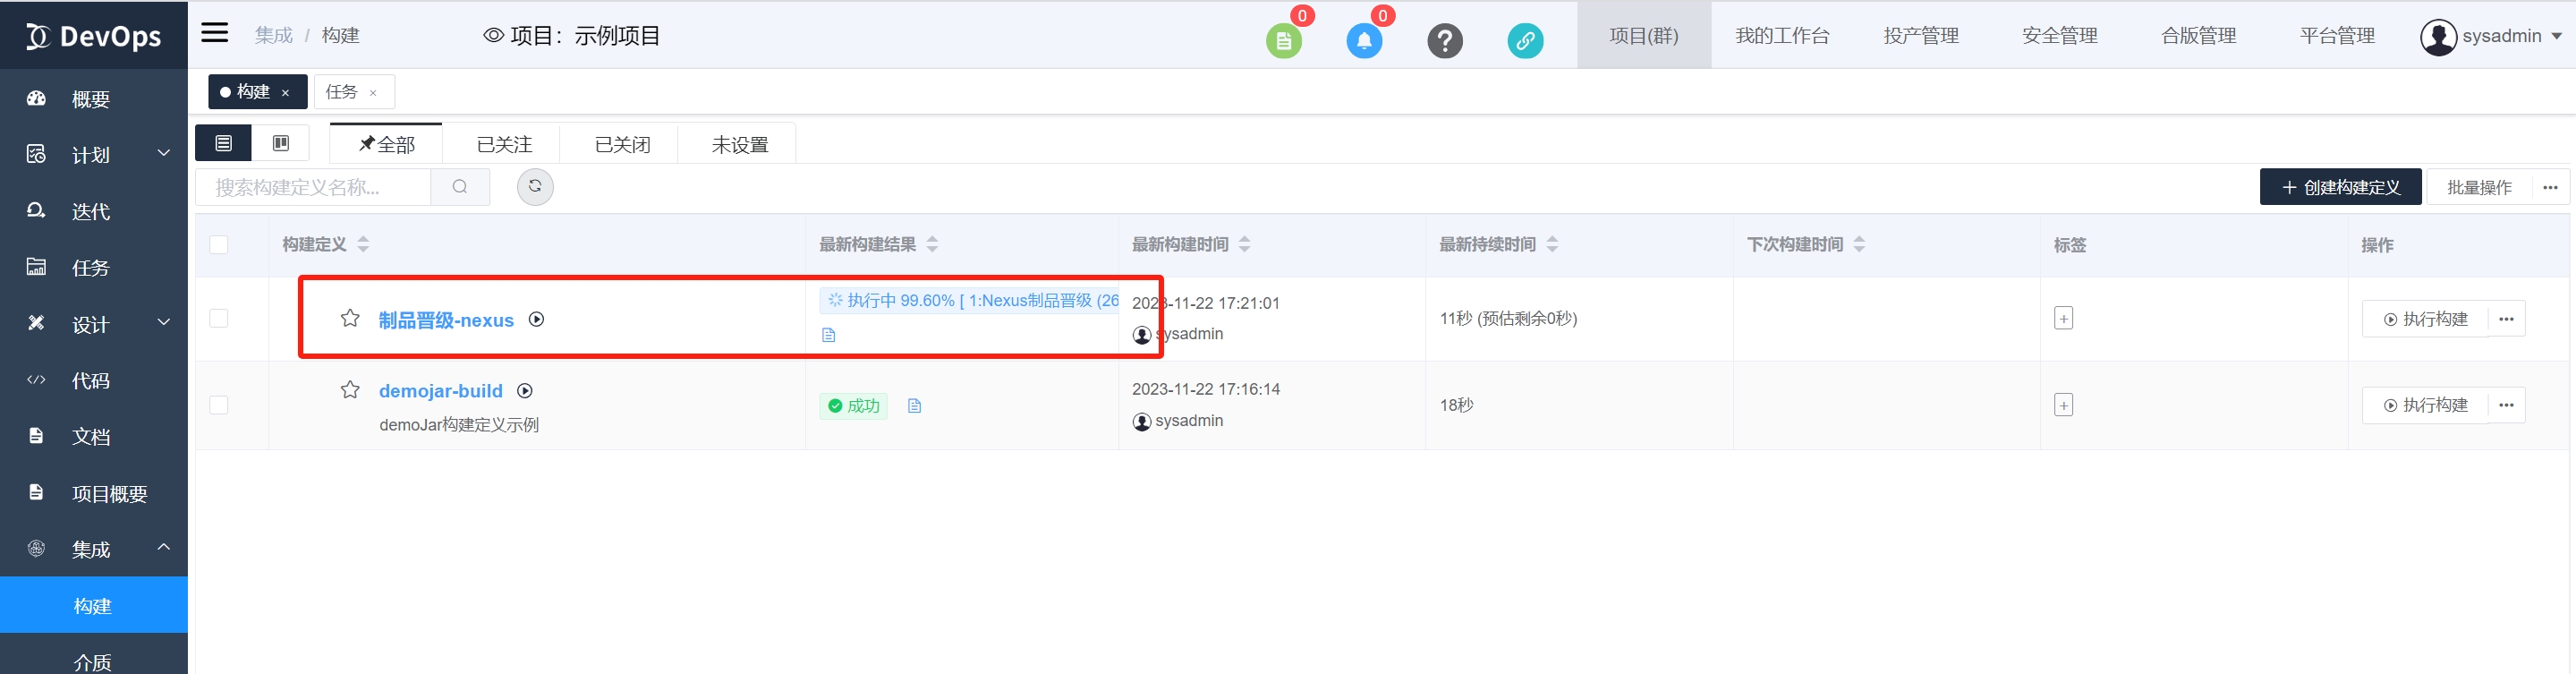Open more options next to 批量操作

coord(2550,188)
